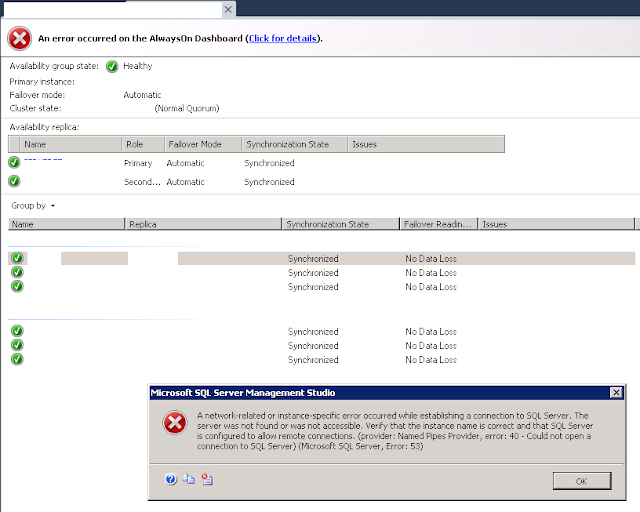The width and height of the screenshot is (640, 512).
Task: Sort replicas by Role column header
Action: pos(143,144)
